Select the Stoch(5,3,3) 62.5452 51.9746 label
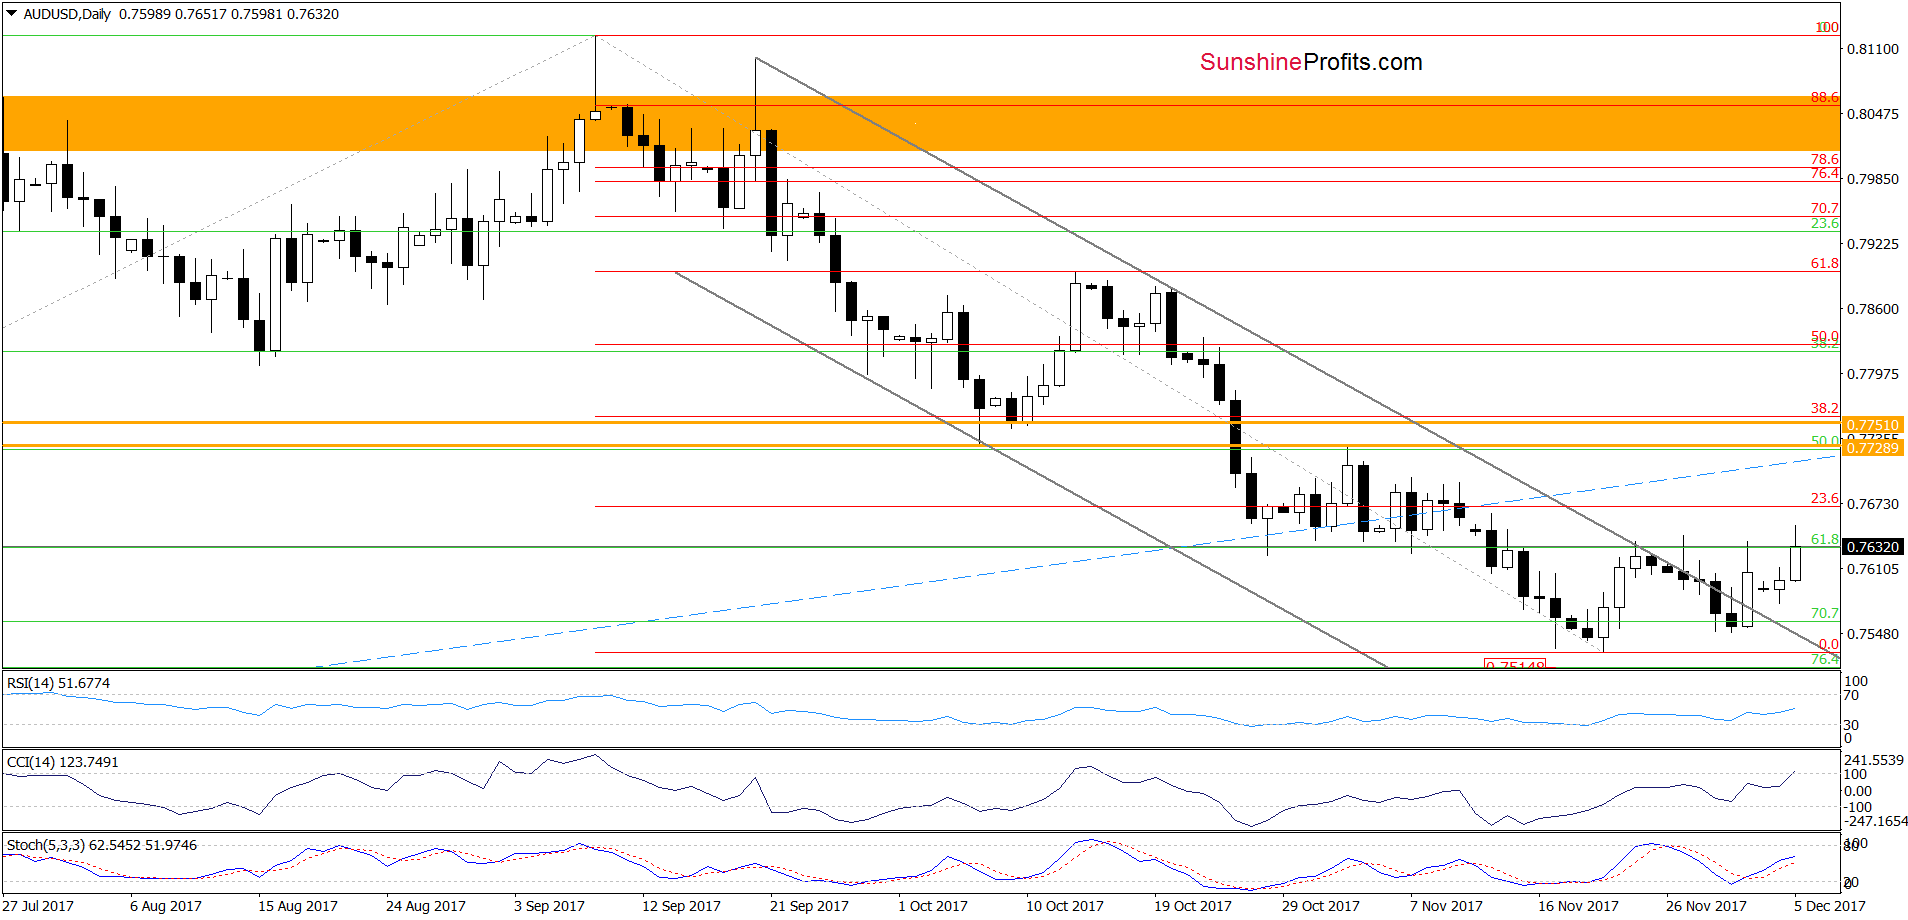Screen dimensions: 1908x920 click(x=102, y=845)
